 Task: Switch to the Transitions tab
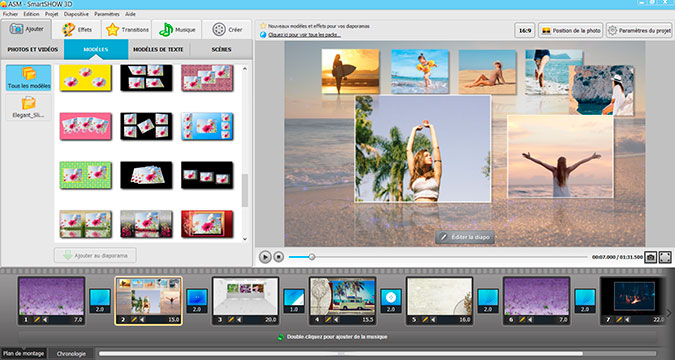(x=127, y=30)
